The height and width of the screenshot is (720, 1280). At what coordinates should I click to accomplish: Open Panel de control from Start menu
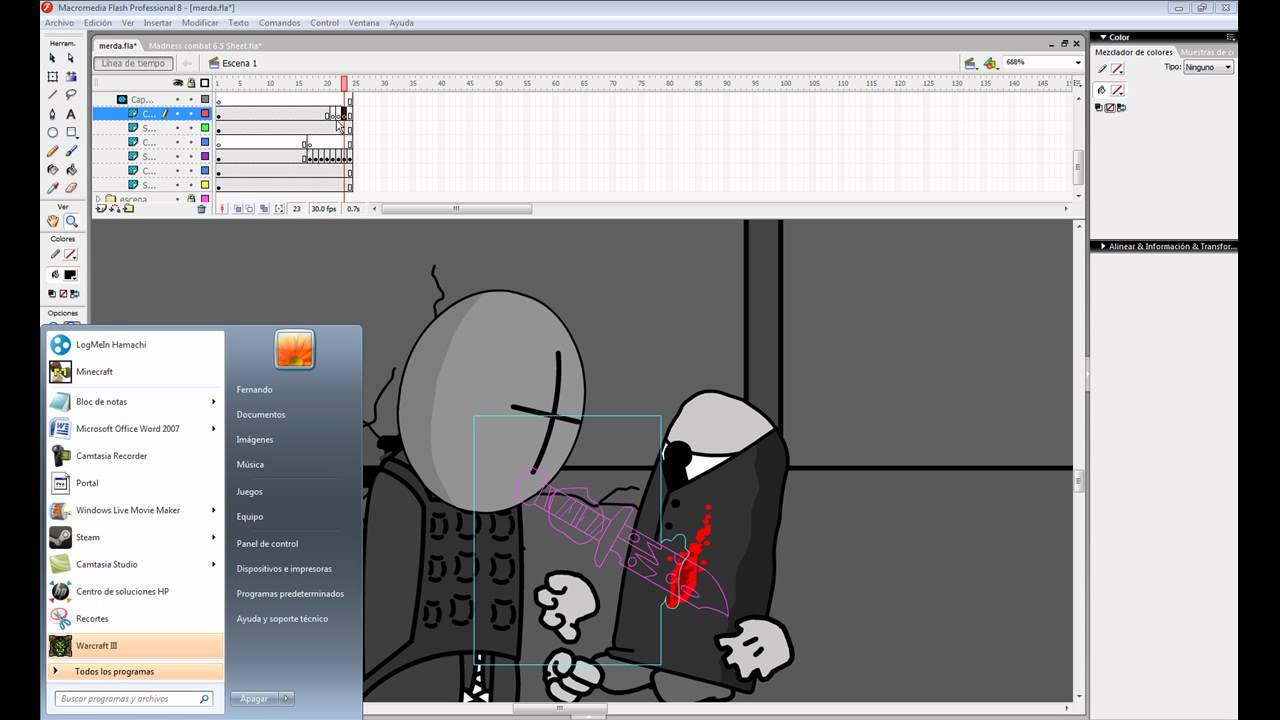tap(267, 544)
